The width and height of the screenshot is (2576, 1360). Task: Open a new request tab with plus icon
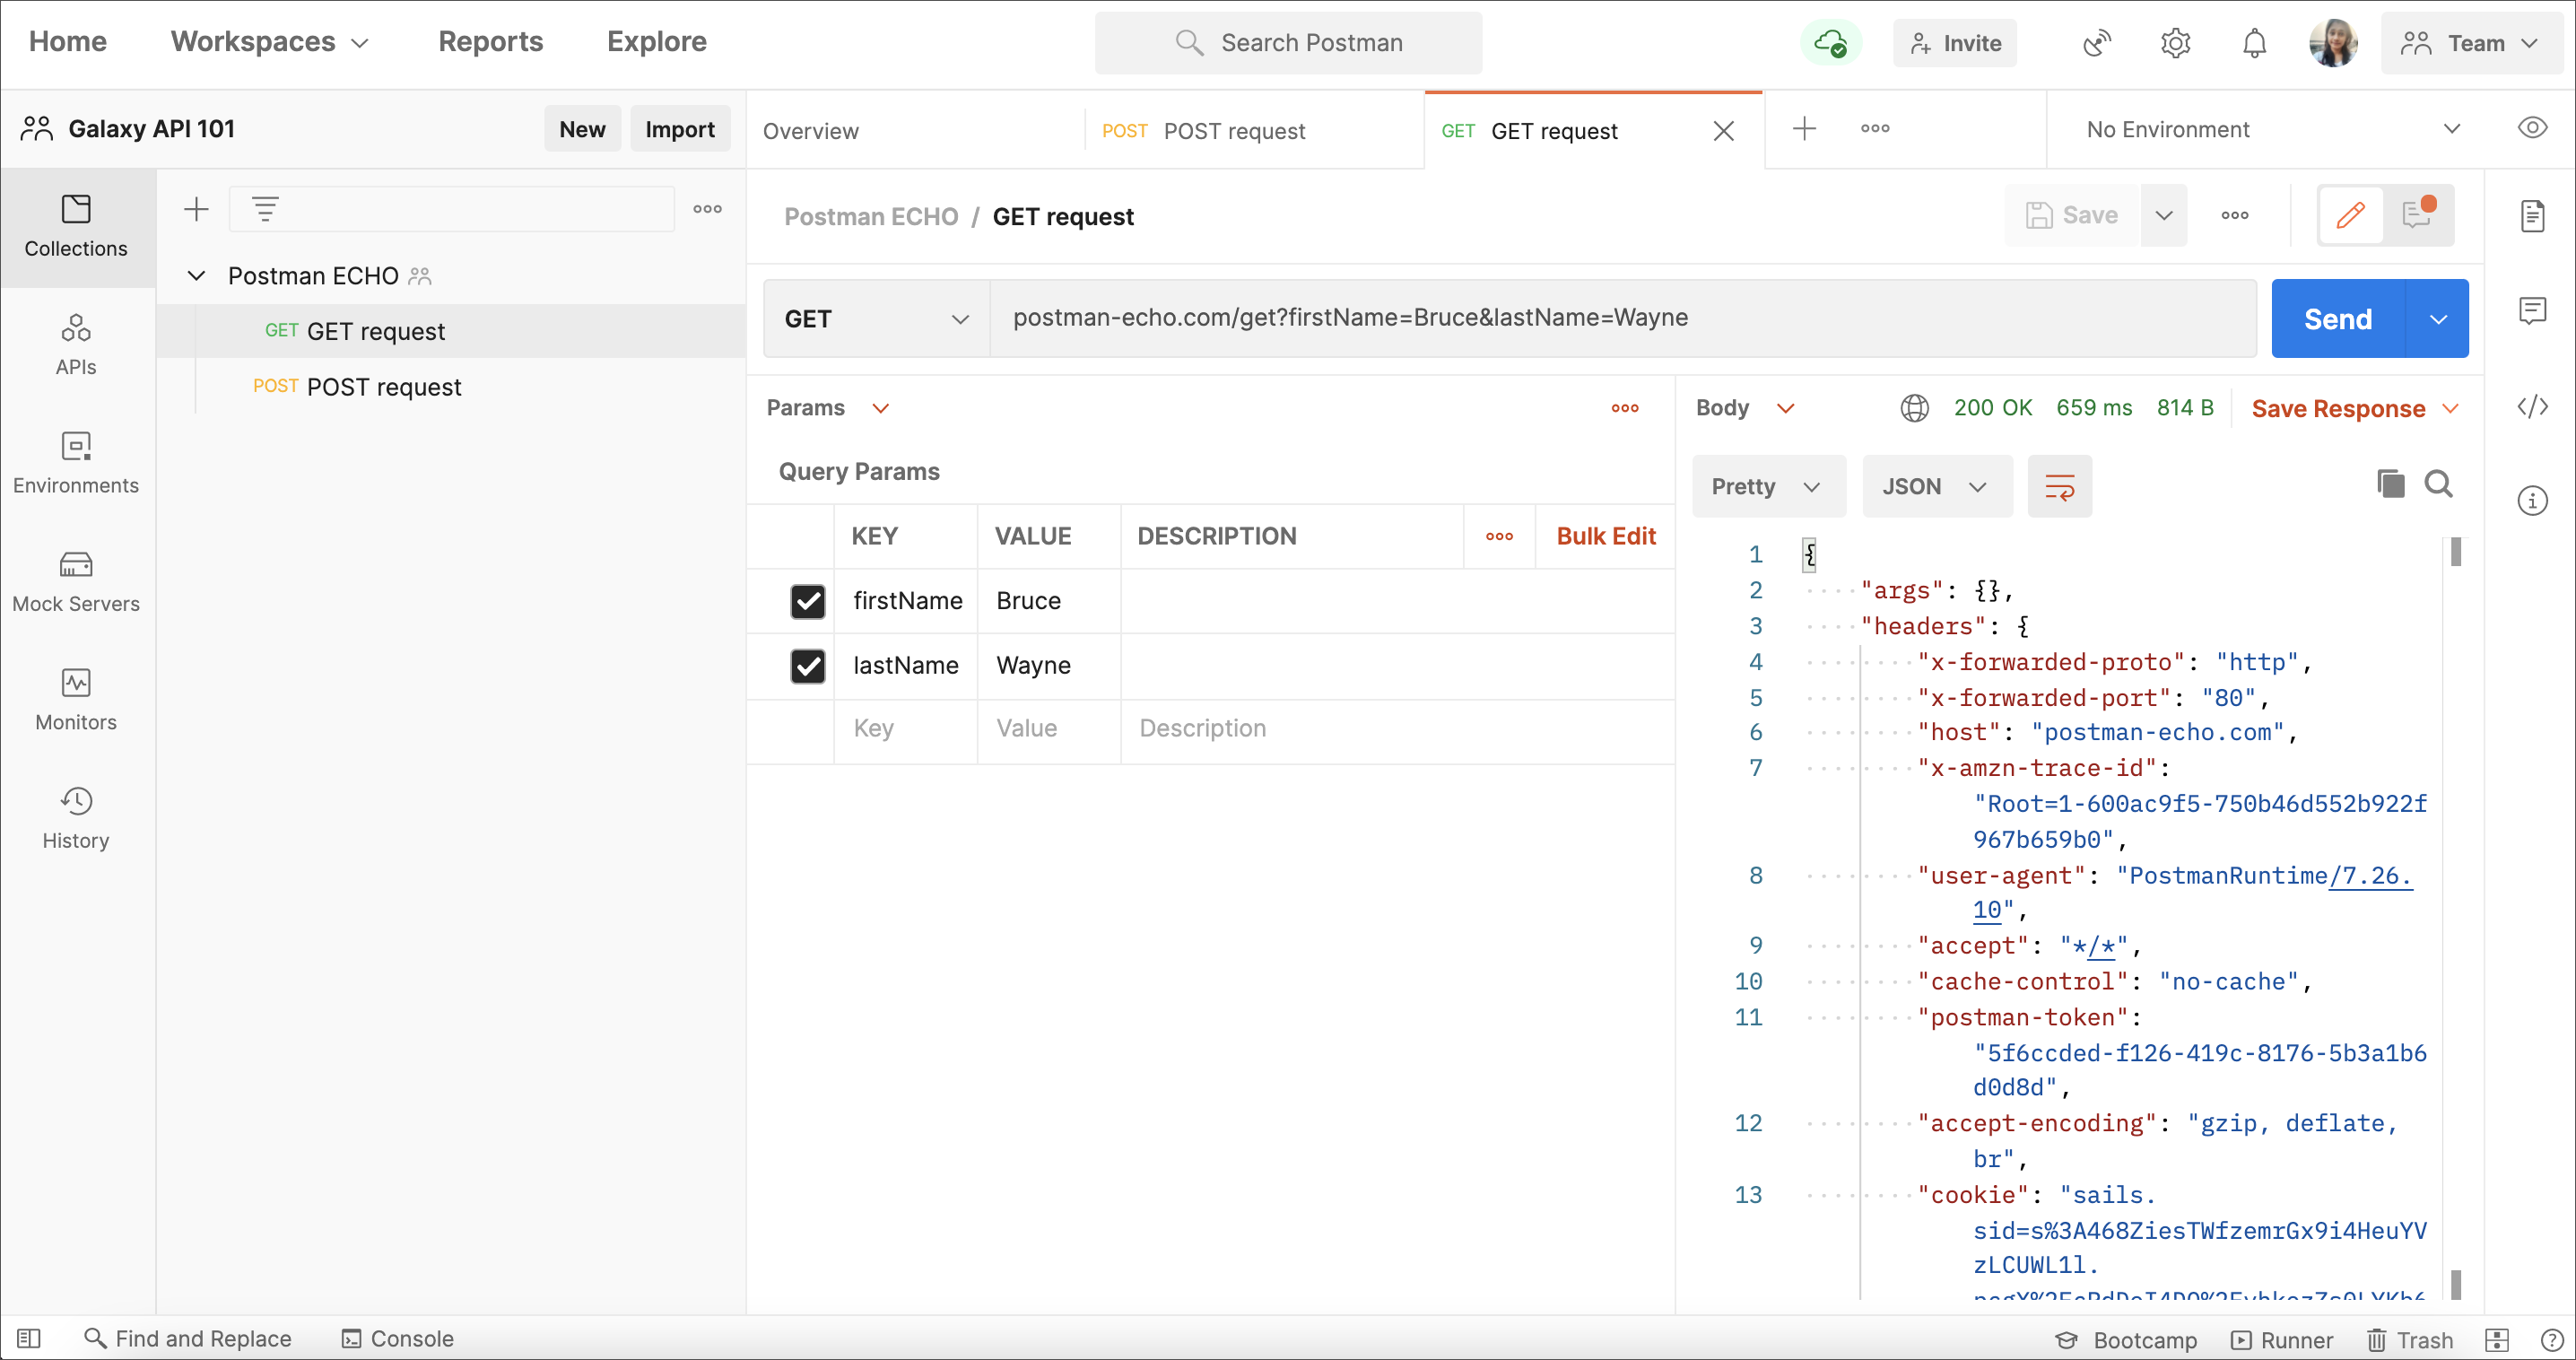click(1804, 129)
